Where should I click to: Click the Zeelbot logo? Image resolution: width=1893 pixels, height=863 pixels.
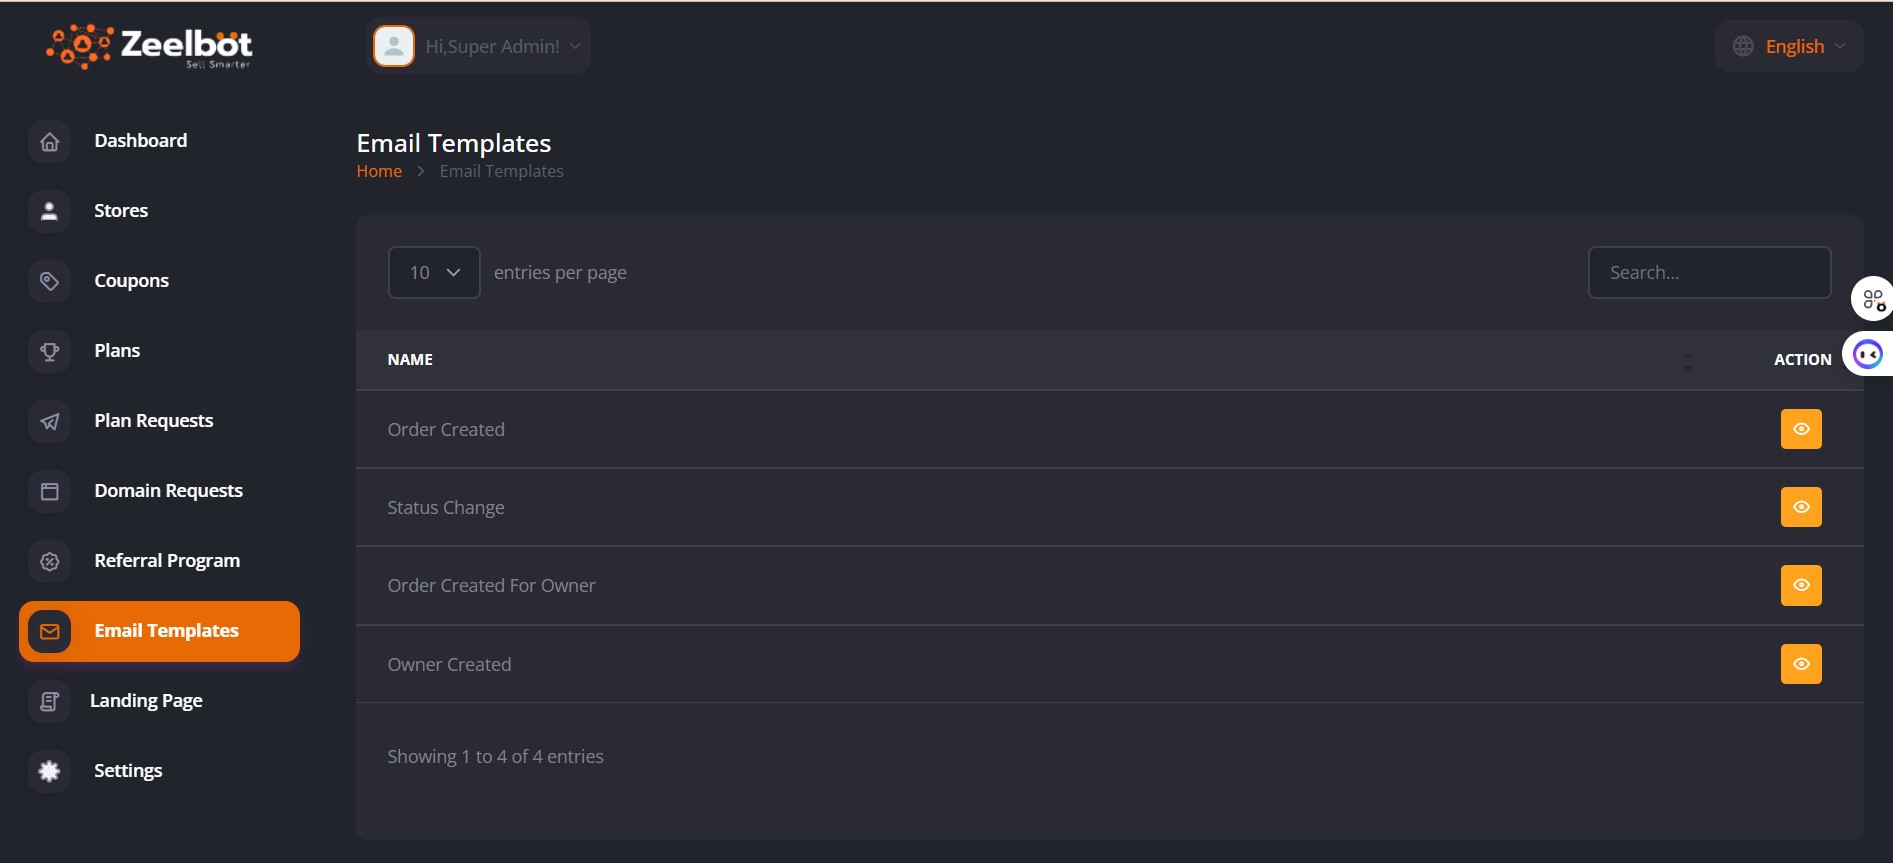pos(150,46)
